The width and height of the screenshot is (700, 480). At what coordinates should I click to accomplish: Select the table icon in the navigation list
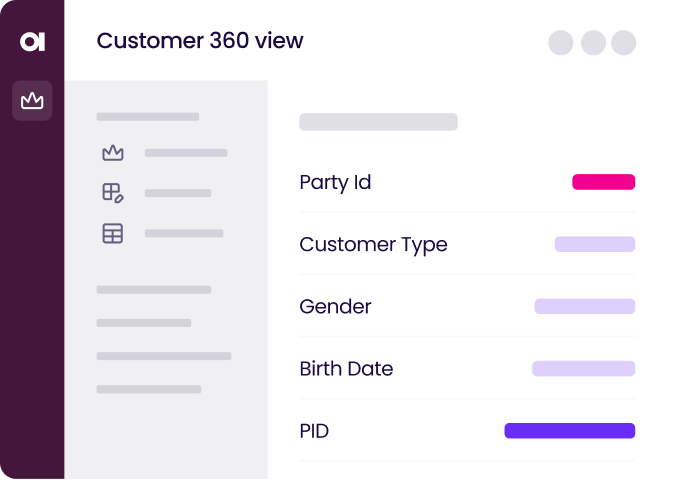pos(113,234)
